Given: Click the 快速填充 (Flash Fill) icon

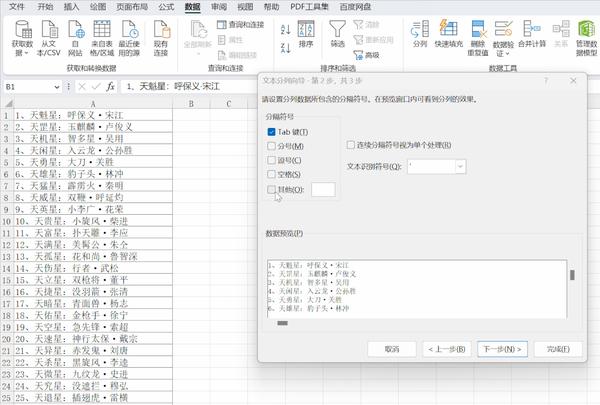Looking at the screenshot, I should 448,29.
